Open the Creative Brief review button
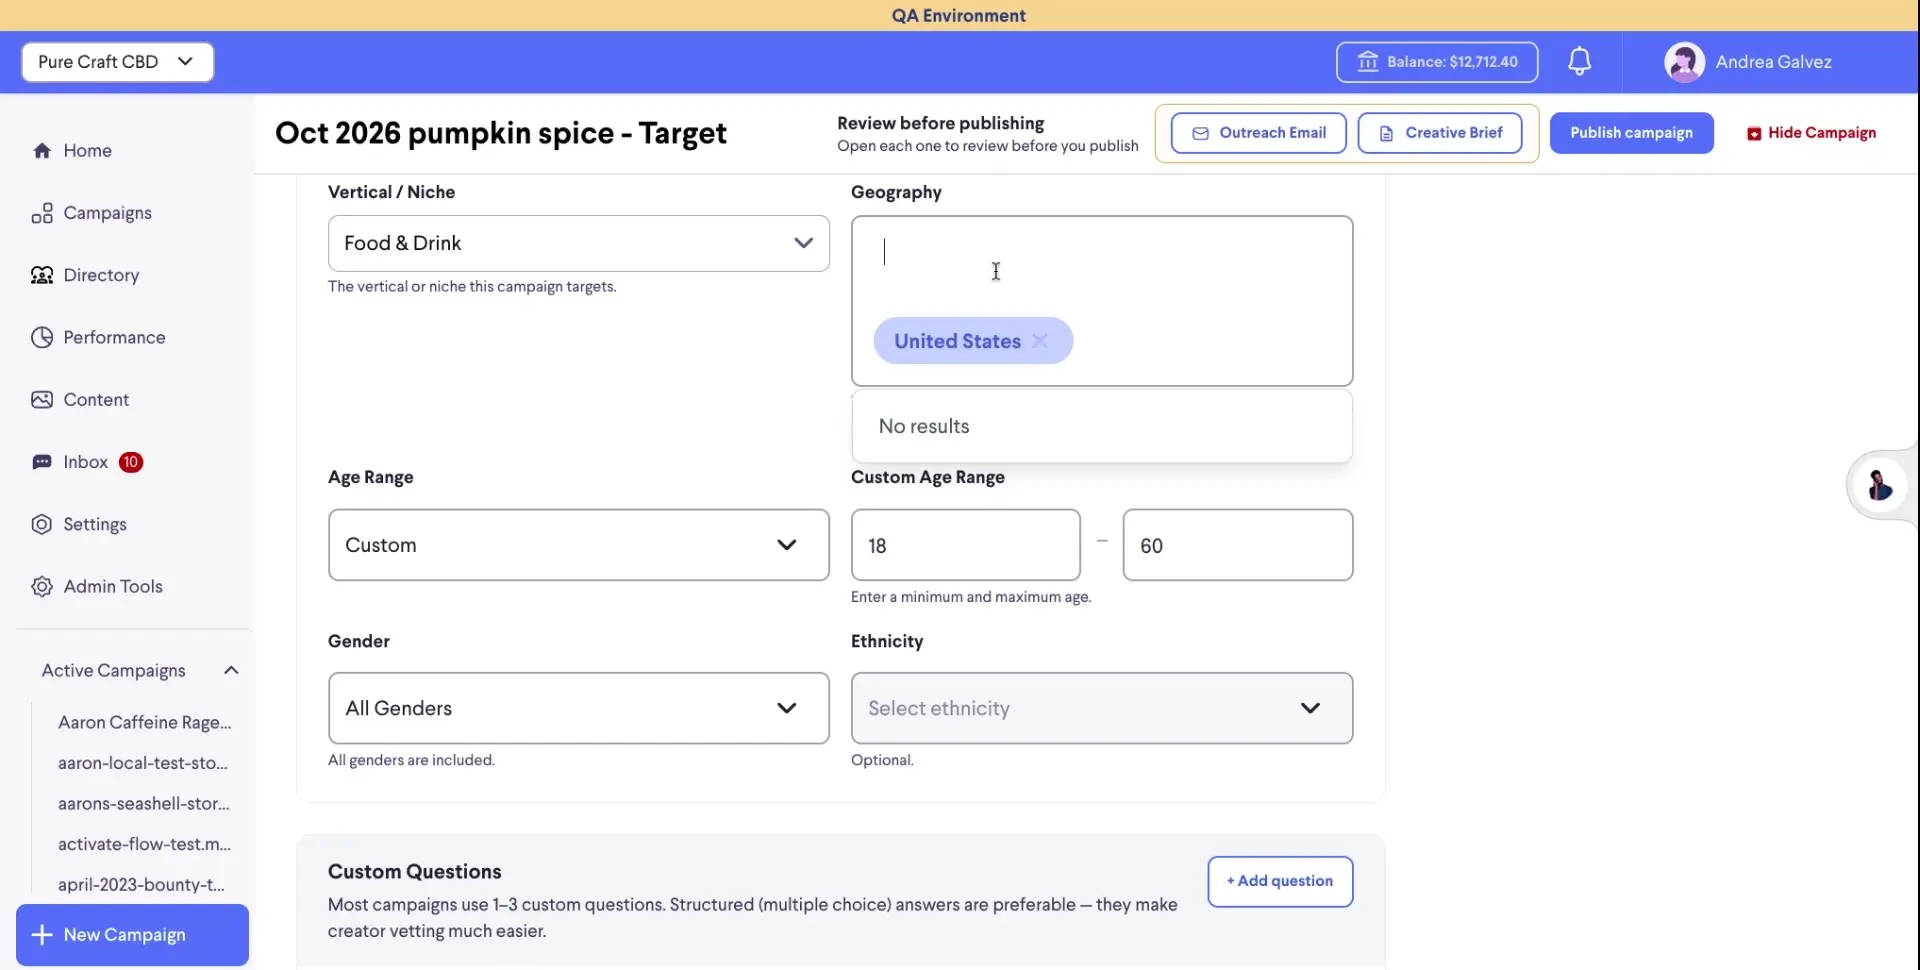Viewport: 1920px width, 970px height. click(1440, 133)
